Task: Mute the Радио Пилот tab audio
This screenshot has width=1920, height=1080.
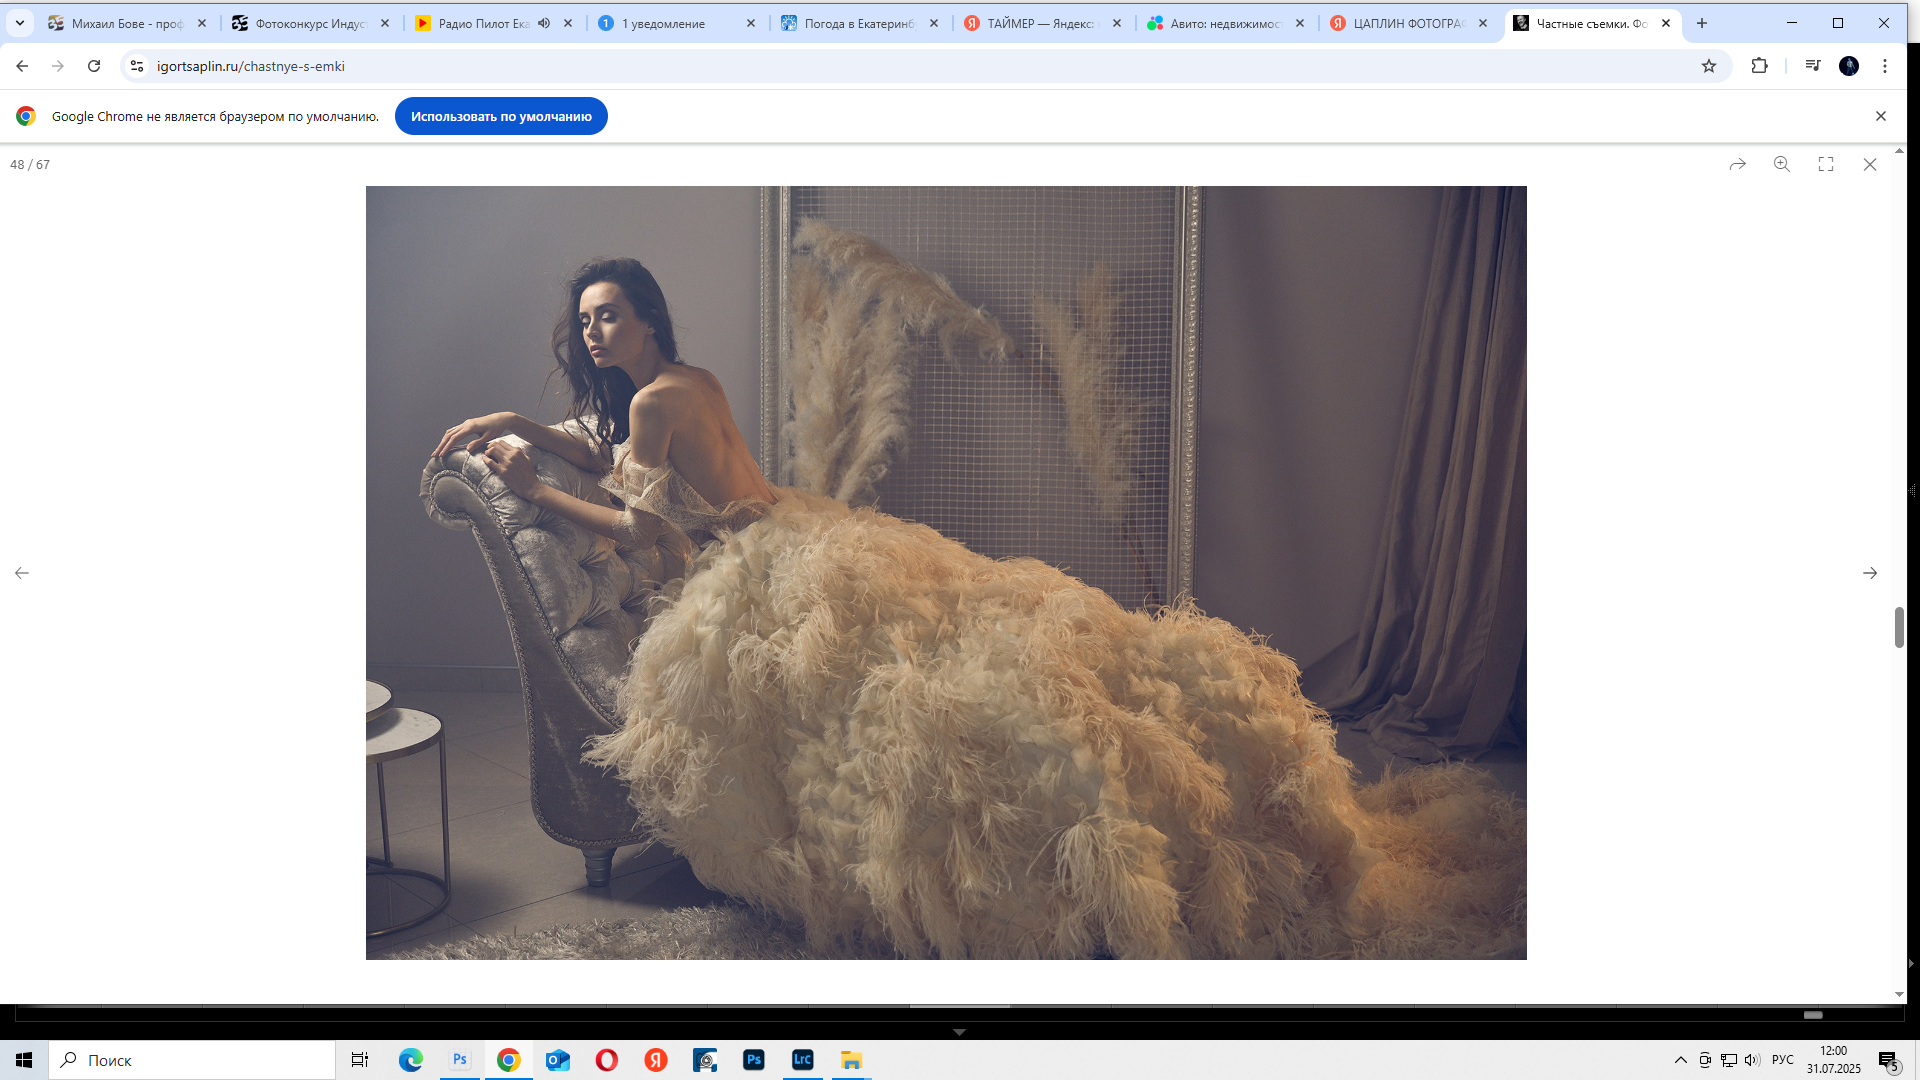Action: 544,23
